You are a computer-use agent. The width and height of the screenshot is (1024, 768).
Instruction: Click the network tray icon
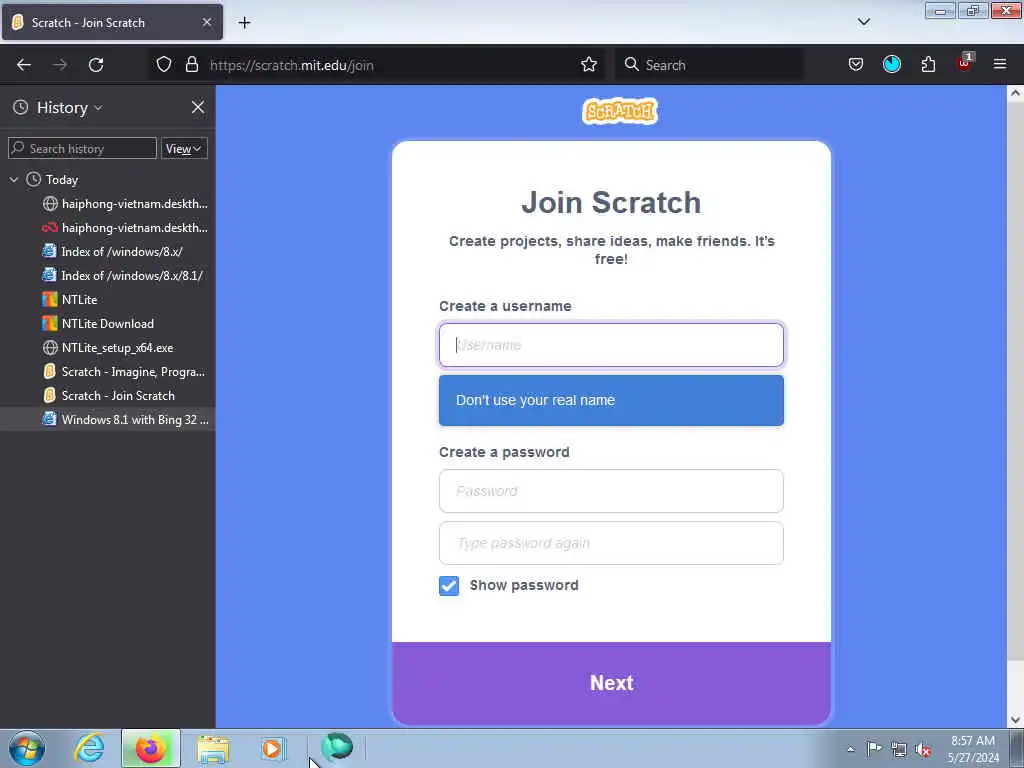tap(899, 749)
